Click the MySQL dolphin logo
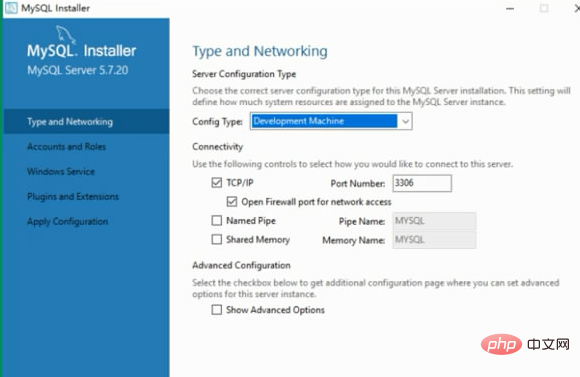Viewport: 580px width, 377px height. coord(66,35)
